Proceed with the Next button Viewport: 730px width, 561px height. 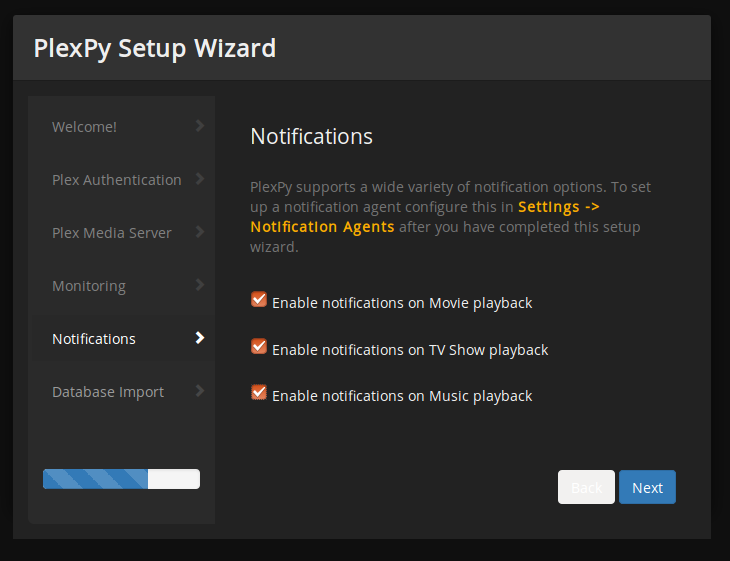point(647,487)
